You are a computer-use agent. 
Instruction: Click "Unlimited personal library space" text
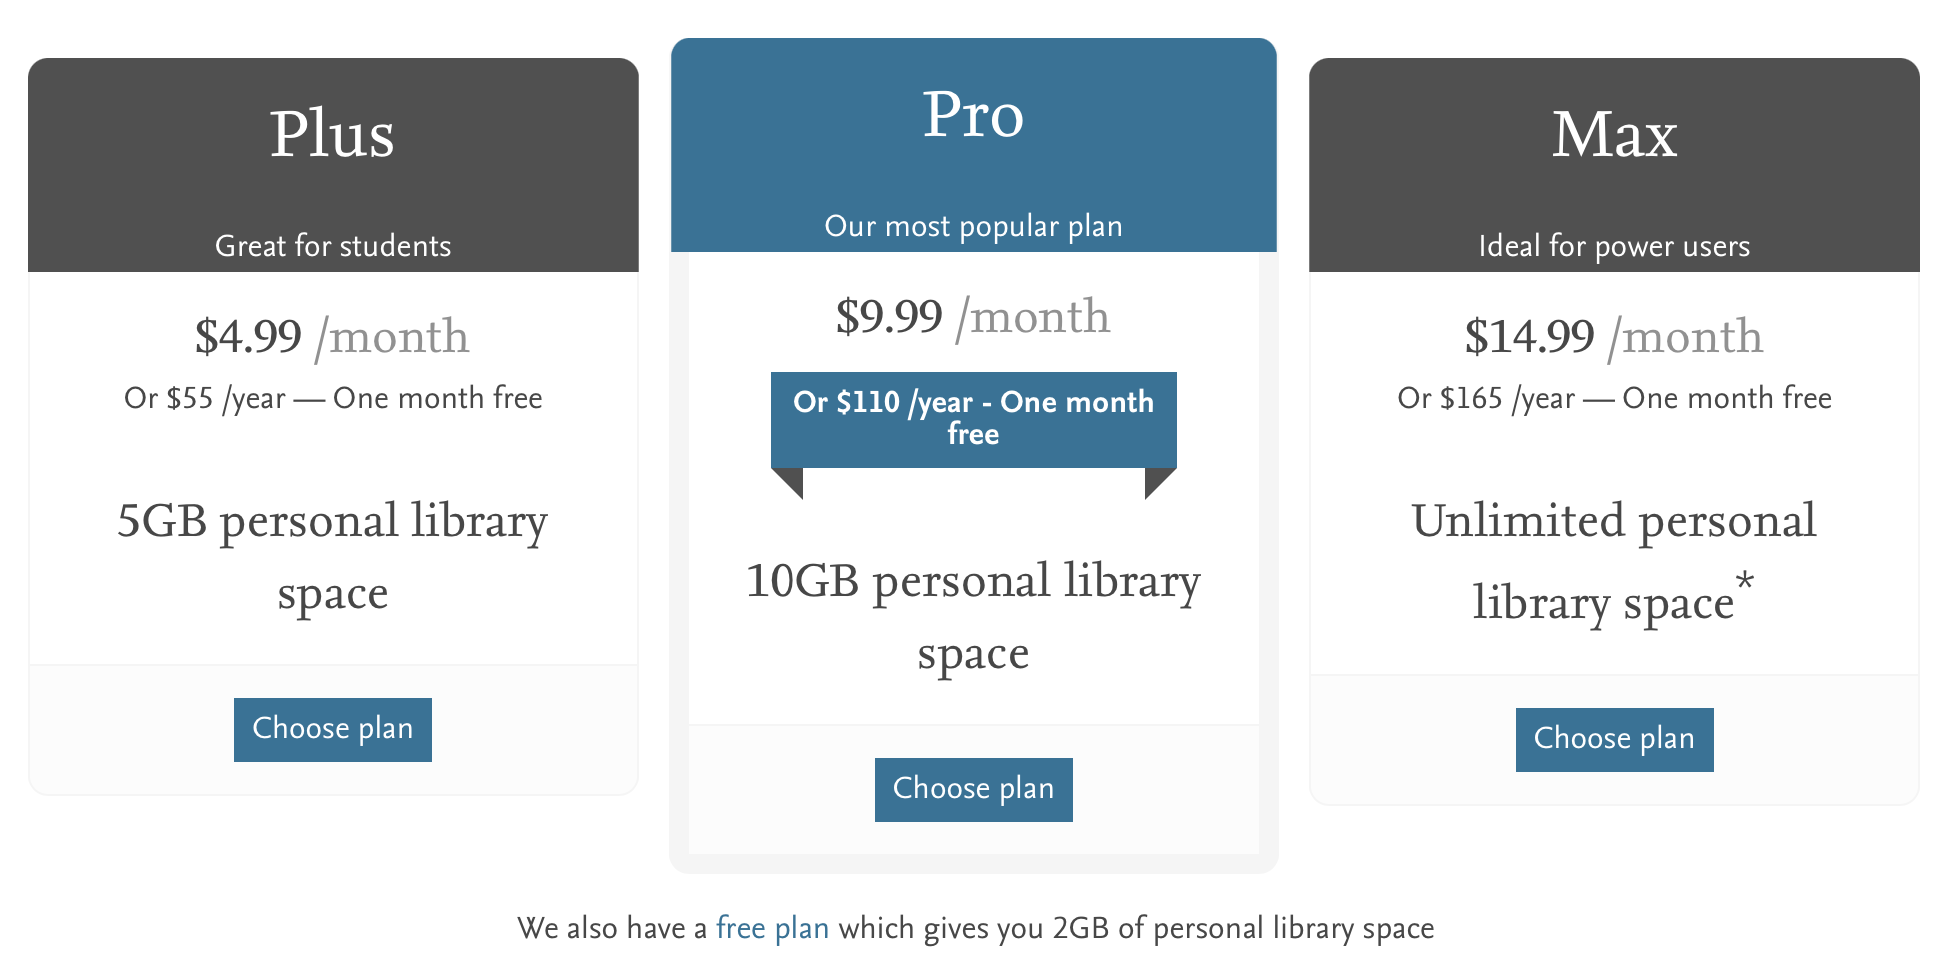[x=1612, y=560]
